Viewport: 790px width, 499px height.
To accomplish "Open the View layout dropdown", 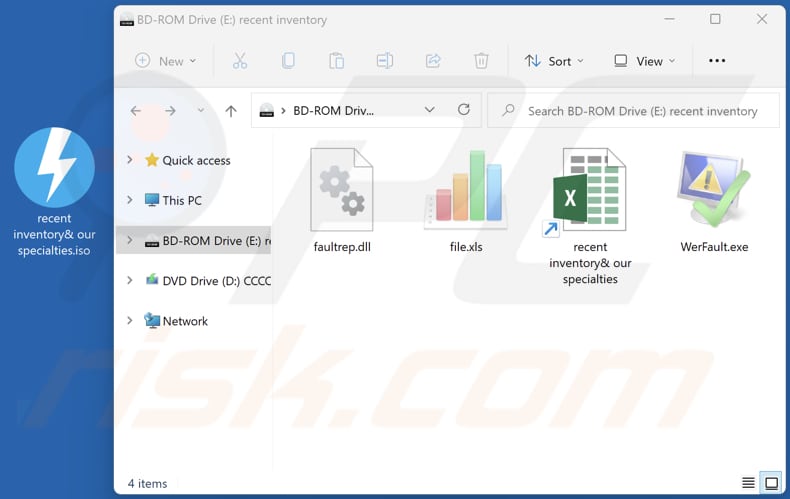I will tap(644, 61).
